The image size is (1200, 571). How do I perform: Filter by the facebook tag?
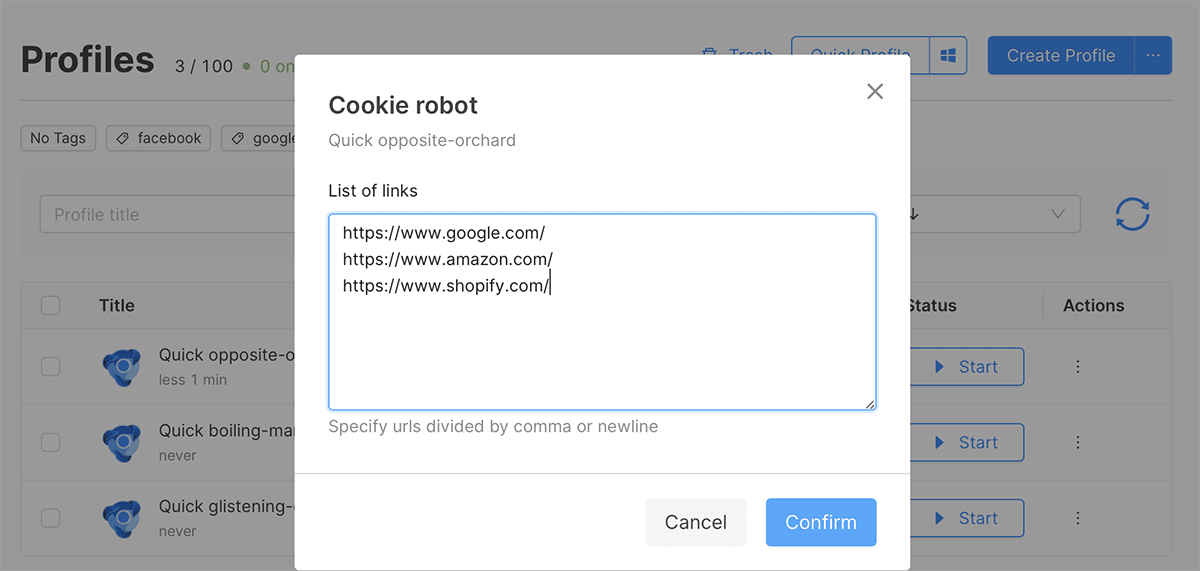point(158,138)
